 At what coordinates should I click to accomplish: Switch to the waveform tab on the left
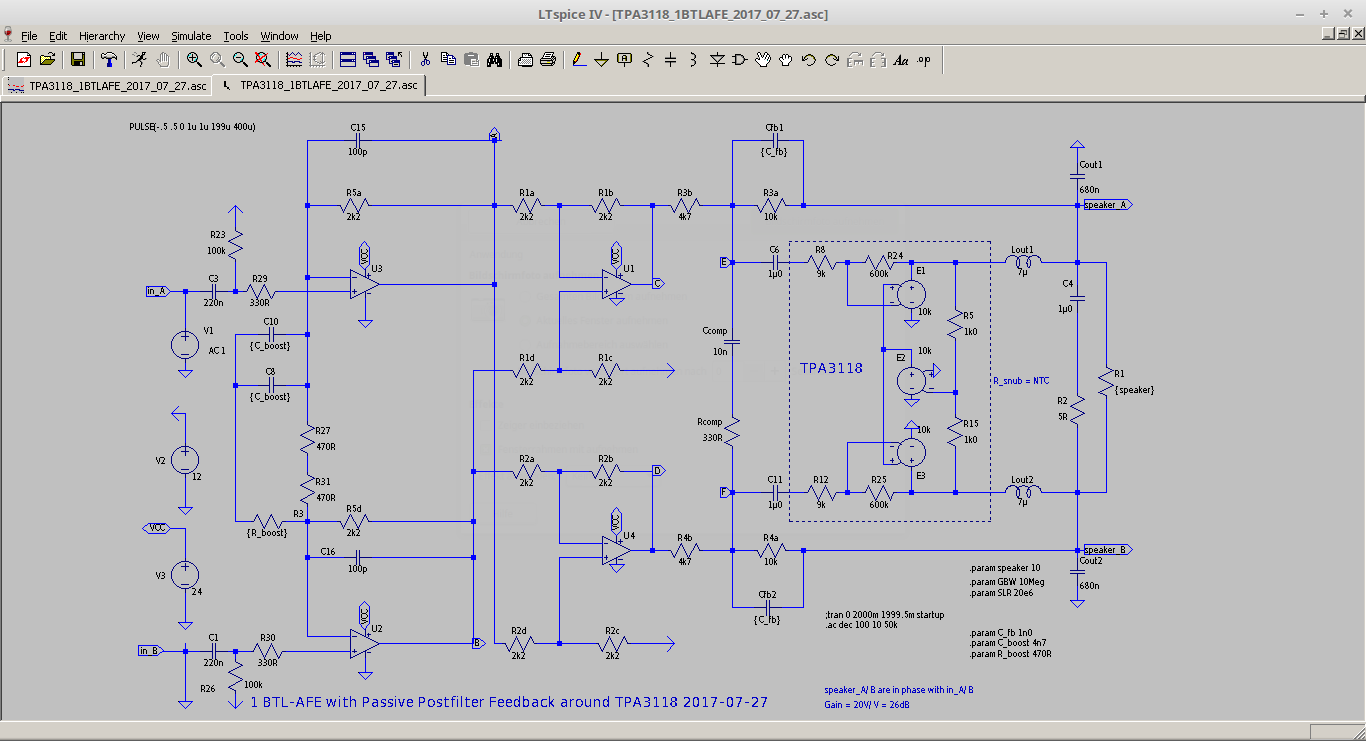coord(107,86)
